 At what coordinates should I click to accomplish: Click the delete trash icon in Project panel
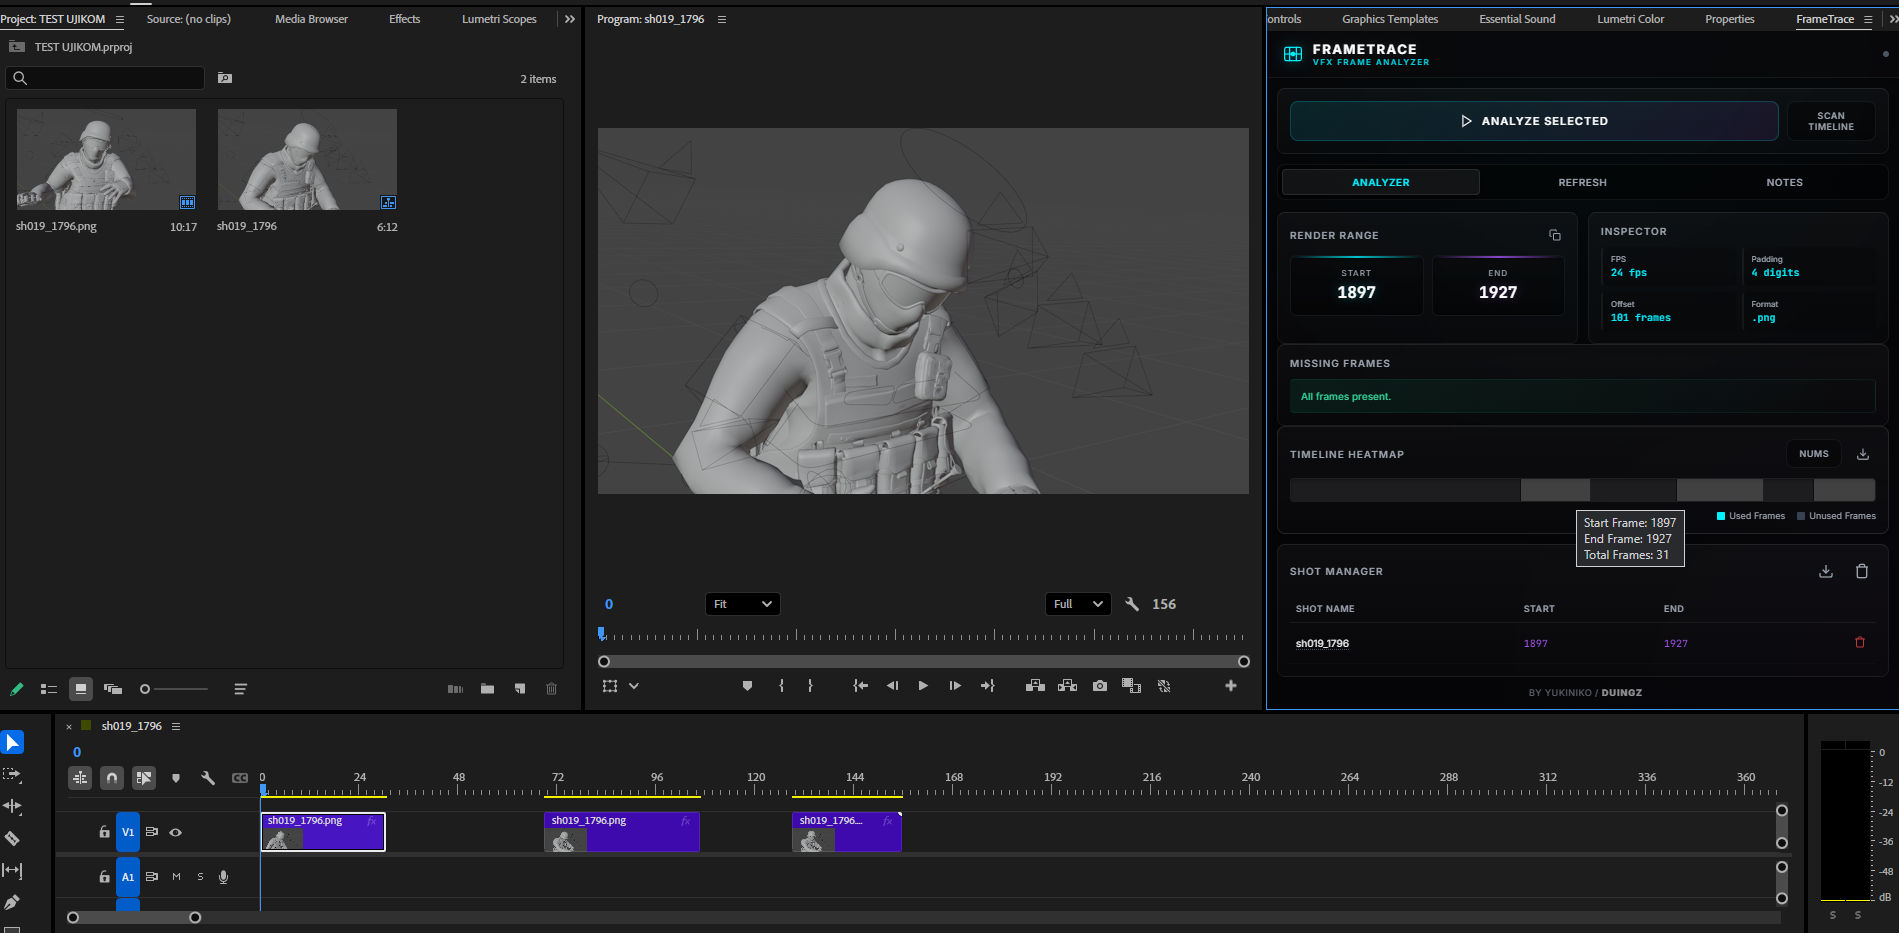click(551, 689)
